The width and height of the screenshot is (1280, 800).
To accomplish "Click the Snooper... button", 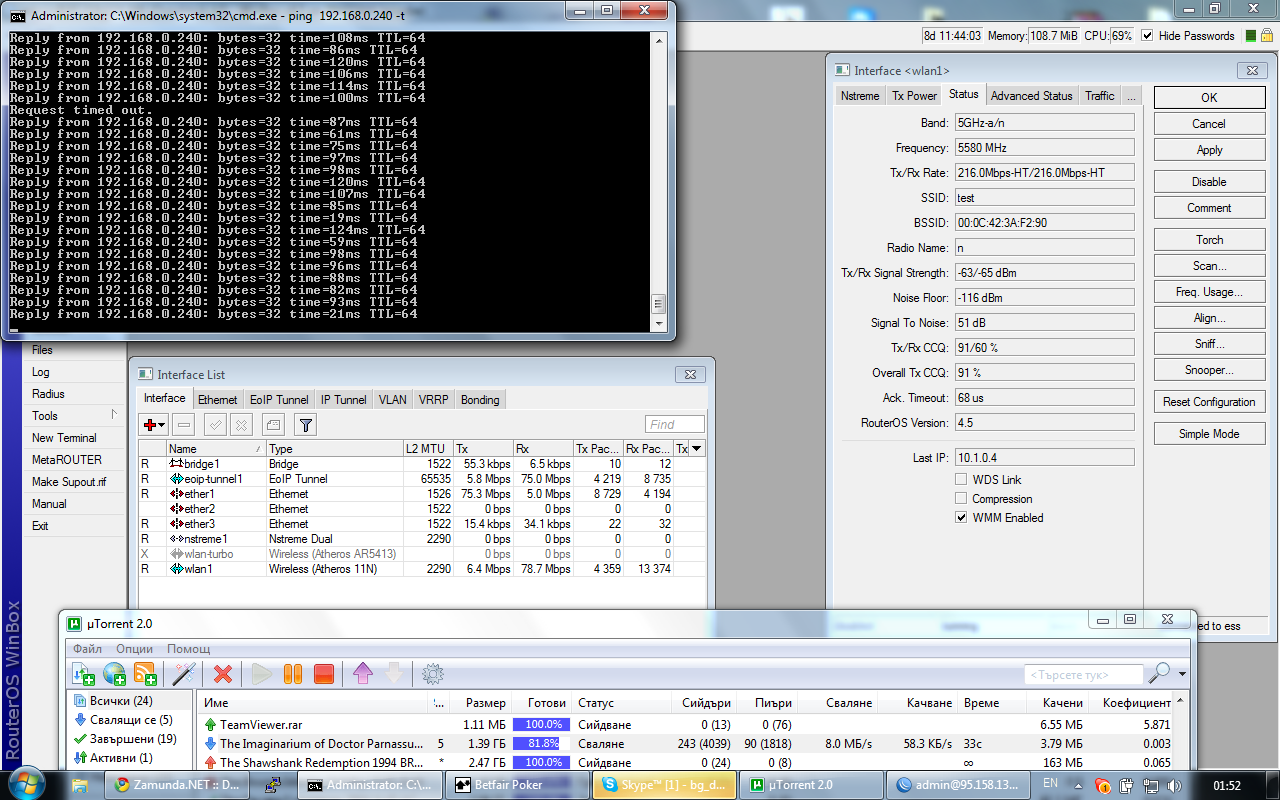I will pyautogui.click(x=1209, y=370).
